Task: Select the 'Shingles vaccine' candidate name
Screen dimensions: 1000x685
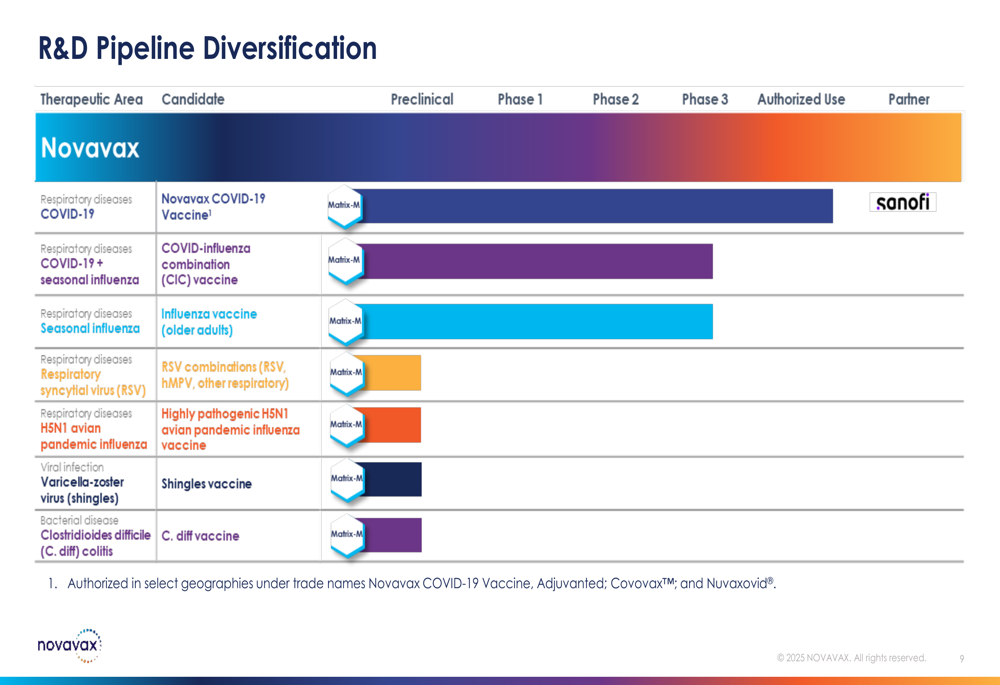Action: [207, 484]
